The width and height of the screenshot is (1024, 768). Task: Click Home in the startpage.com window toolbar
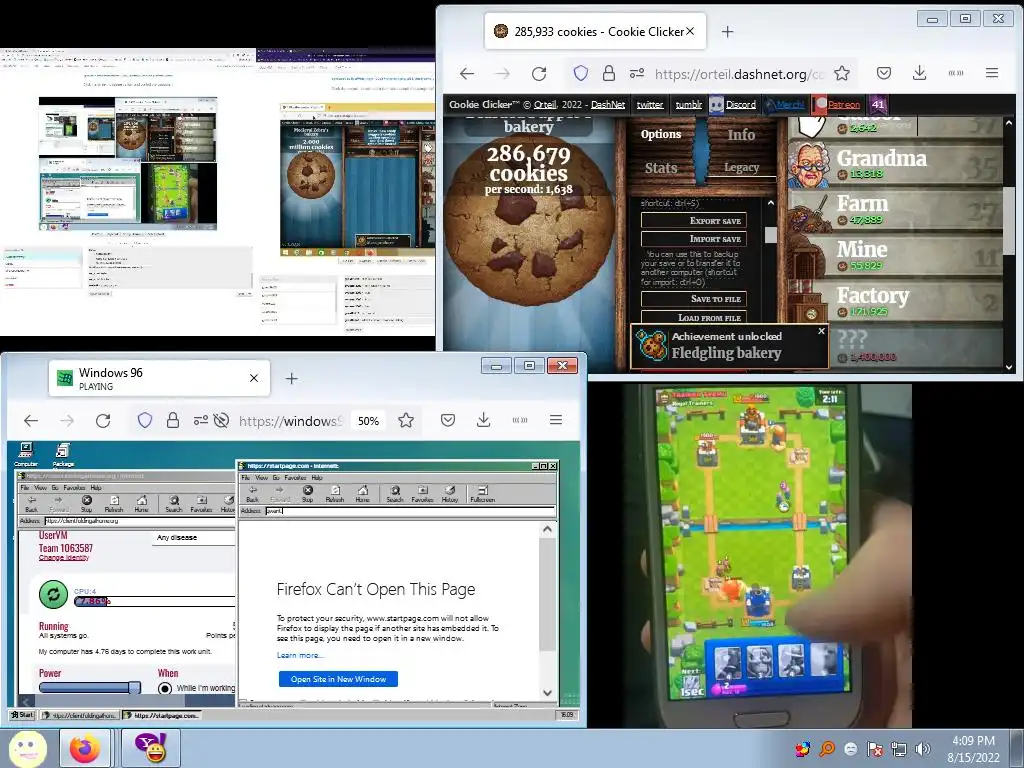click(362, 494)
